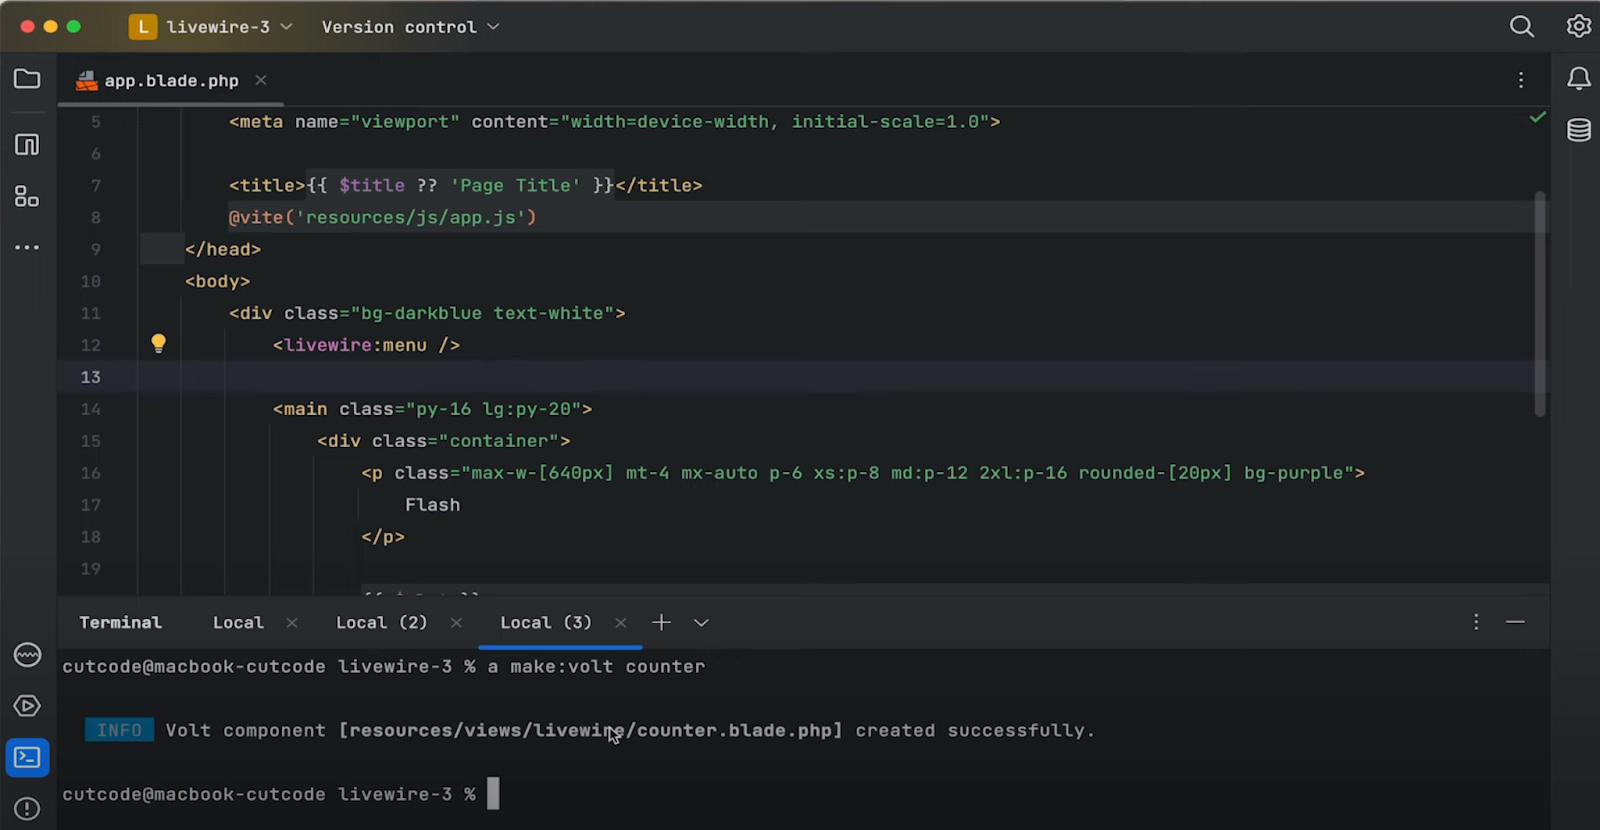Click the <livewire:menu /> tag

(366, 345)
